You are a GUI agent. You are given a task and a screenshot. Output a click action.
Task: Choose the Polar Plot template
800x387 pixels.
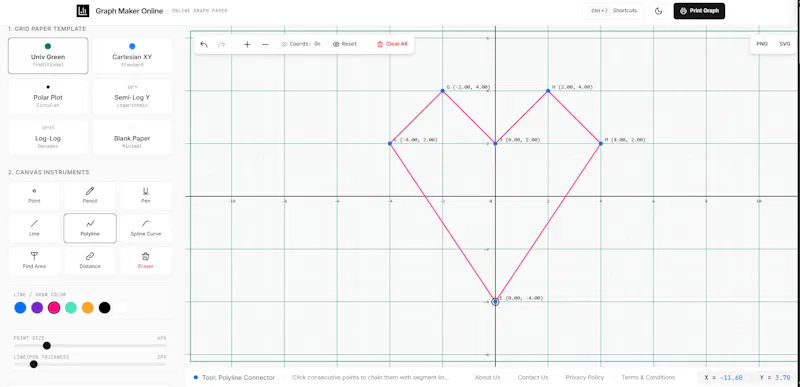[x=48, y=96]
